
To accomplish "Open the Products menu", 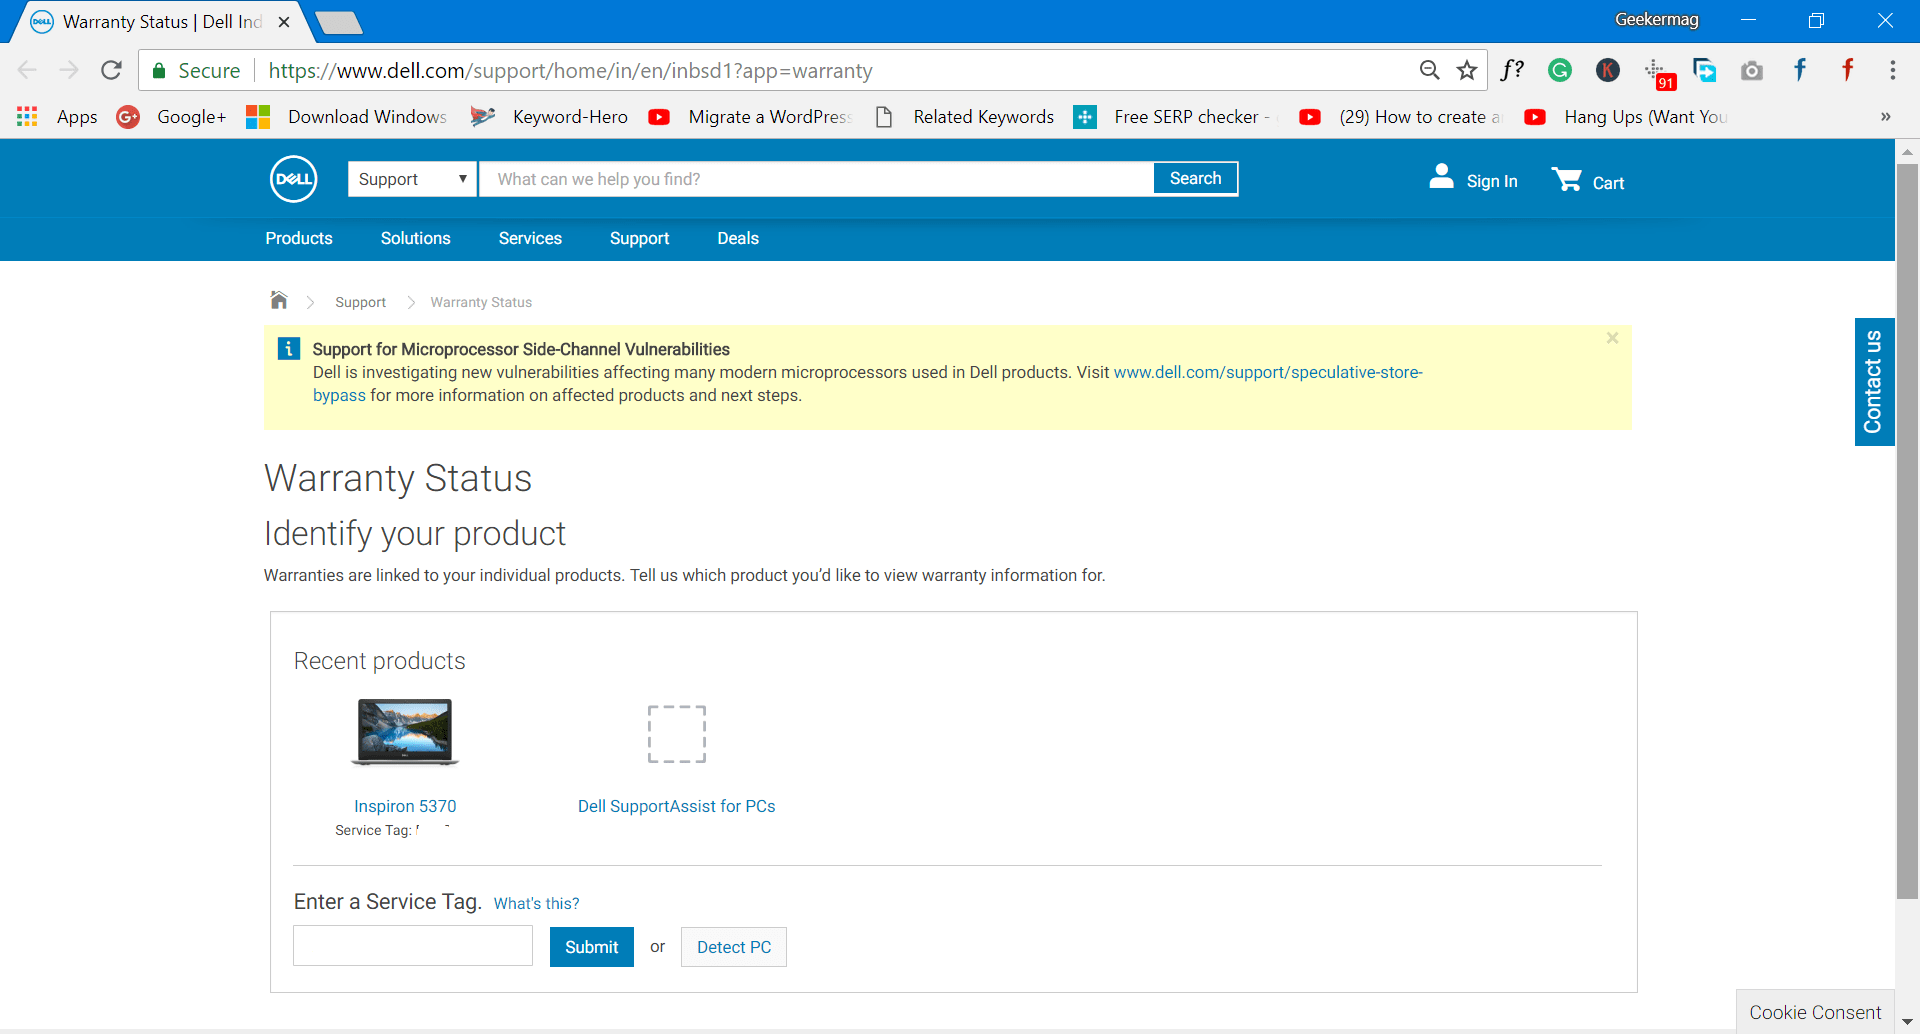I will 298,238.
